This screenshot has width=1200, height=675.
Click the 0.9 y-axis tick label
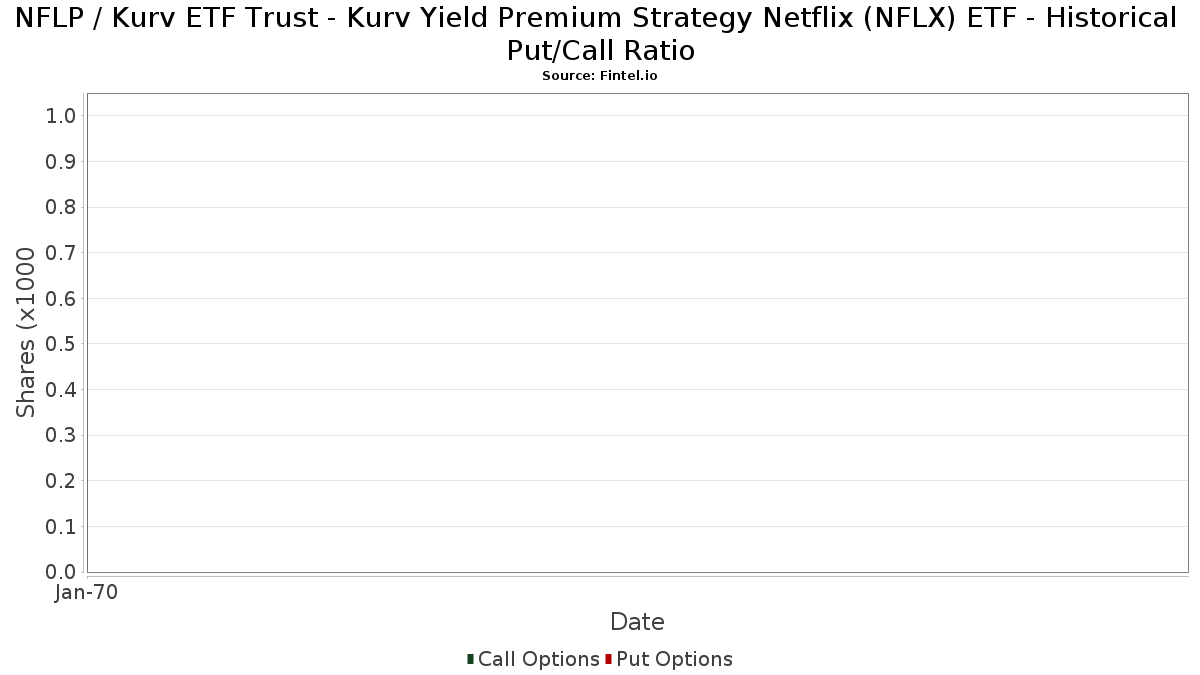click(x=61, y=162)
